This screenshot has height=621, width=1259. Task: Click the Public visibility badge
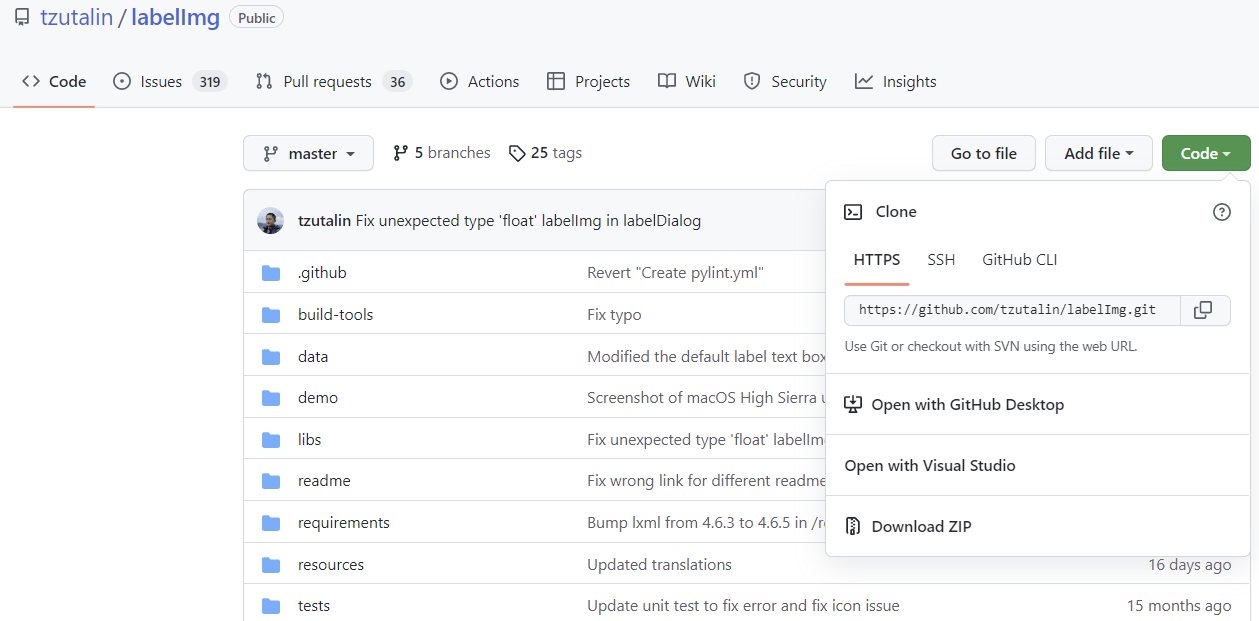[257, 18]
